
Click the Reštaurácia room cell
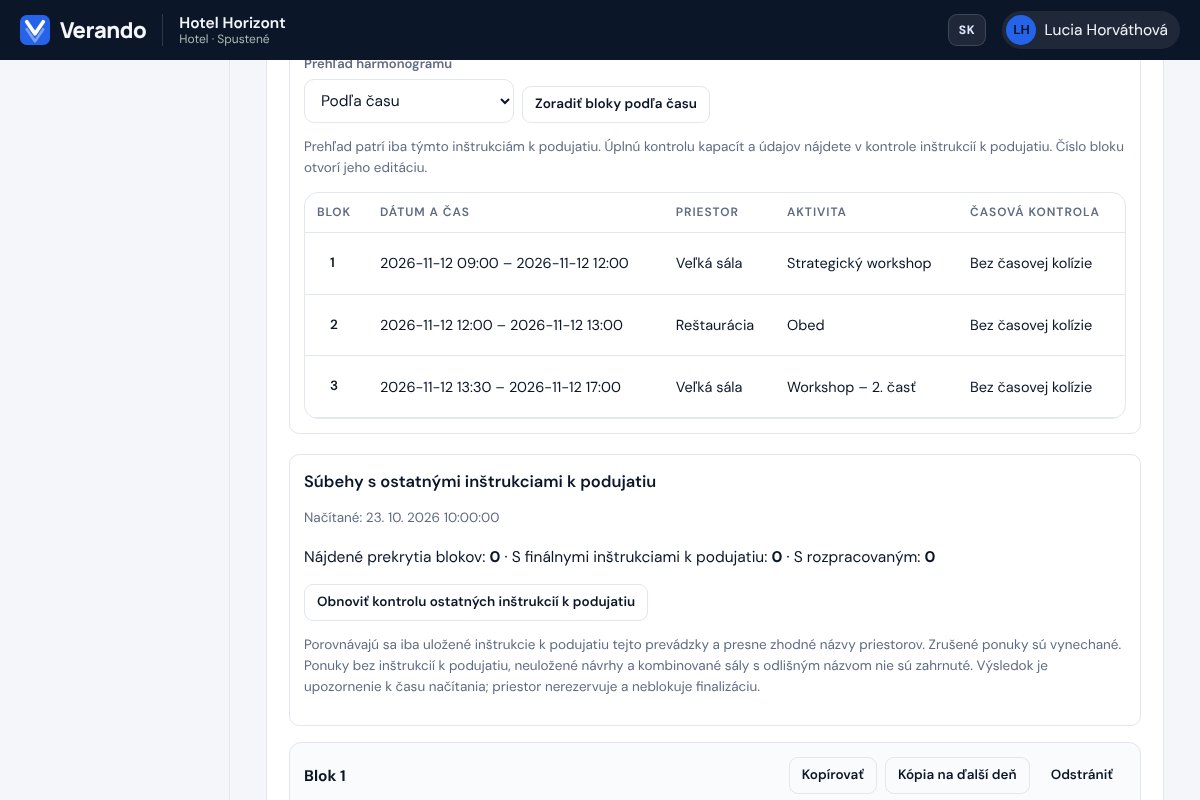click(x=715, y=325)
